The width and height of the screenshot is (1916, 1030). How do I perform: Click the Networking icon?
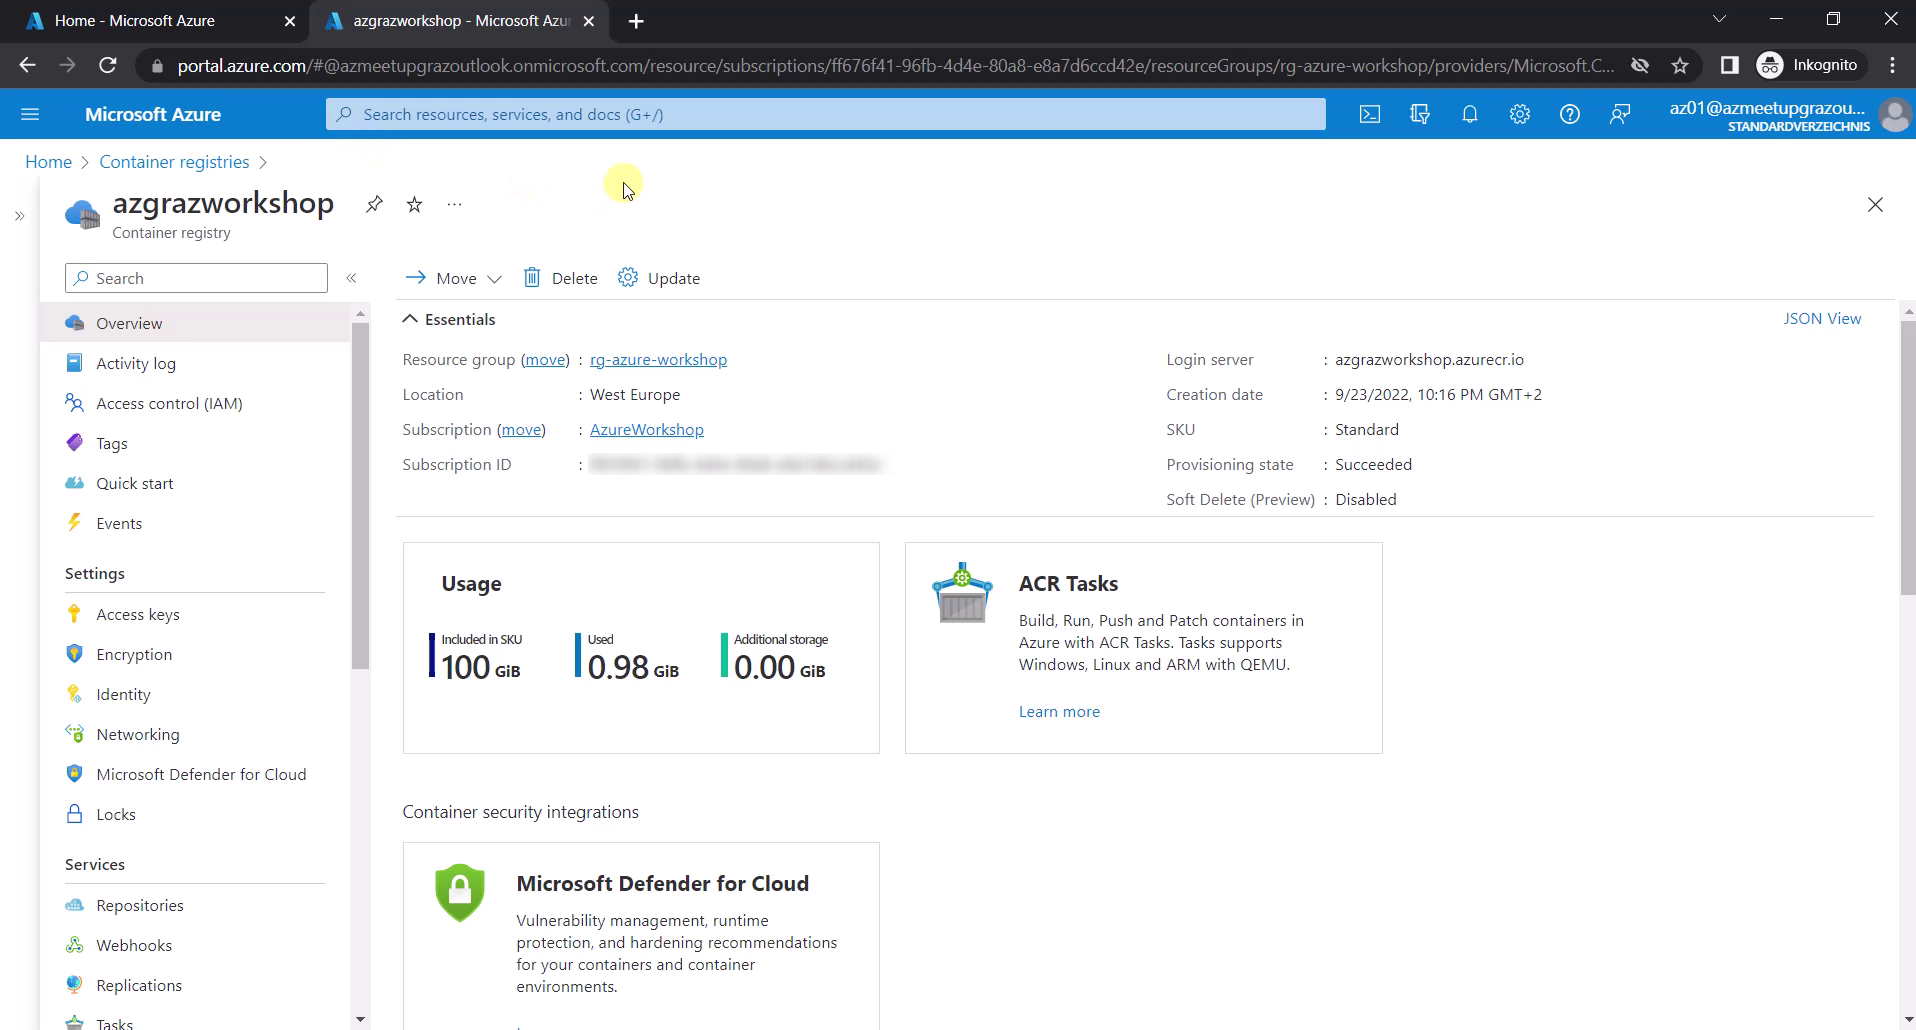pyautogui.click(x=74, y=734)
